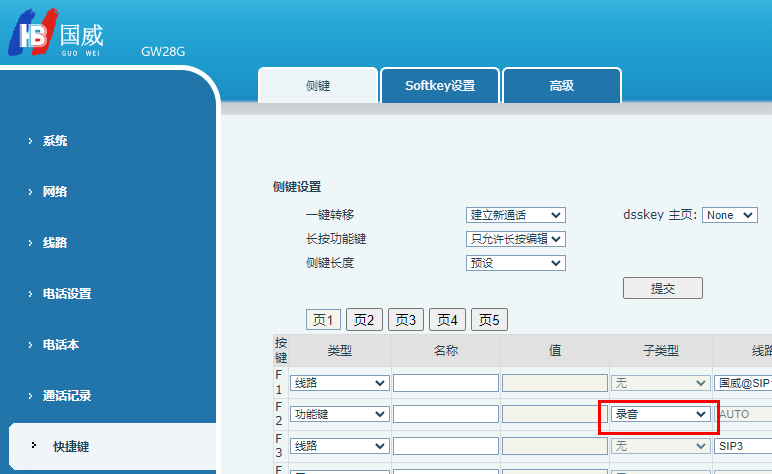This screenshot has height=474, width=772.
Task: Expand the 长按功能键 dropdown
Action: (515, 239)
